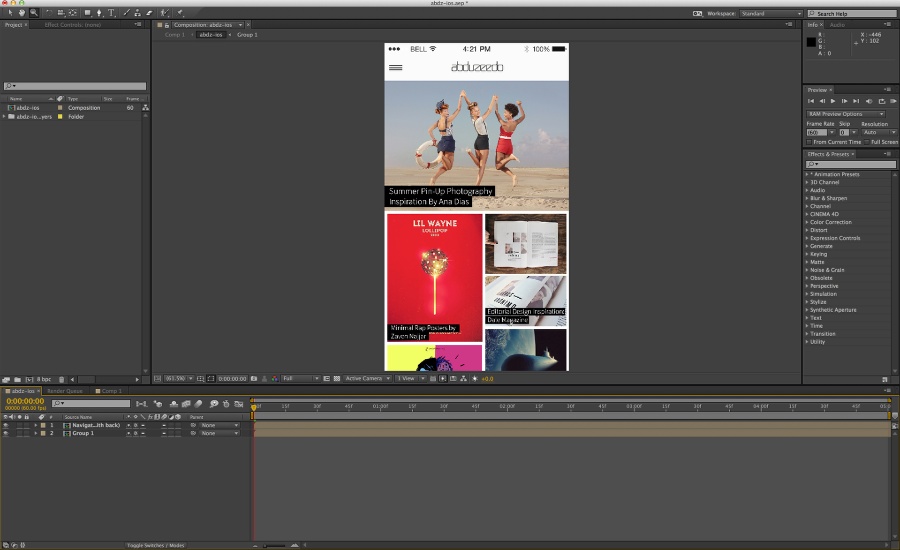900x550 pixels.
Task: Select the Roto Brush tool
Action: point(165,13)
